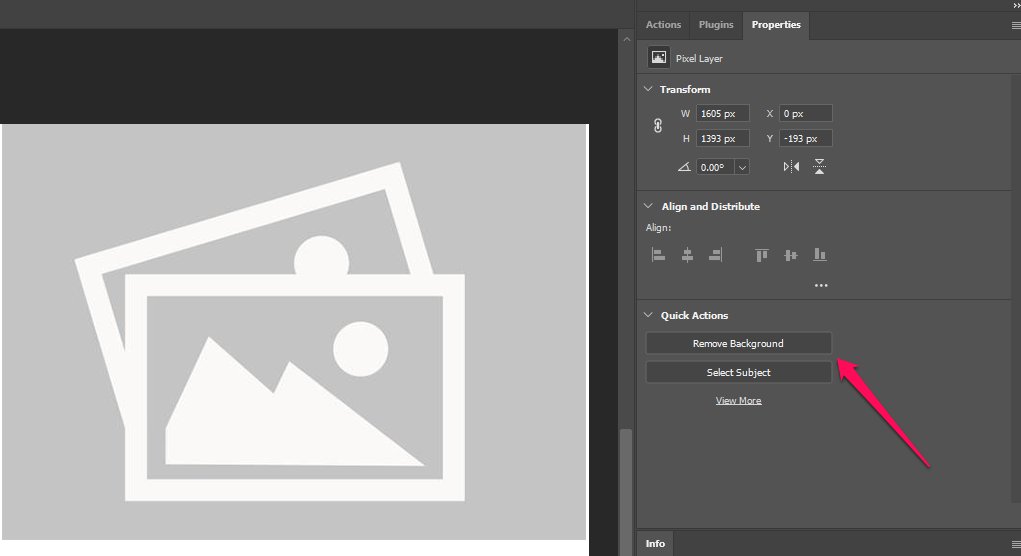Click the Y position field

pyautogui.click(x=805, y=138)
